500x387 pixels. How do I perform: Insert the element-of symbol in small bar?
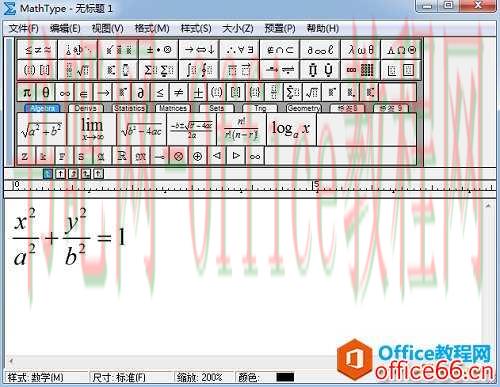pos(84,92)
